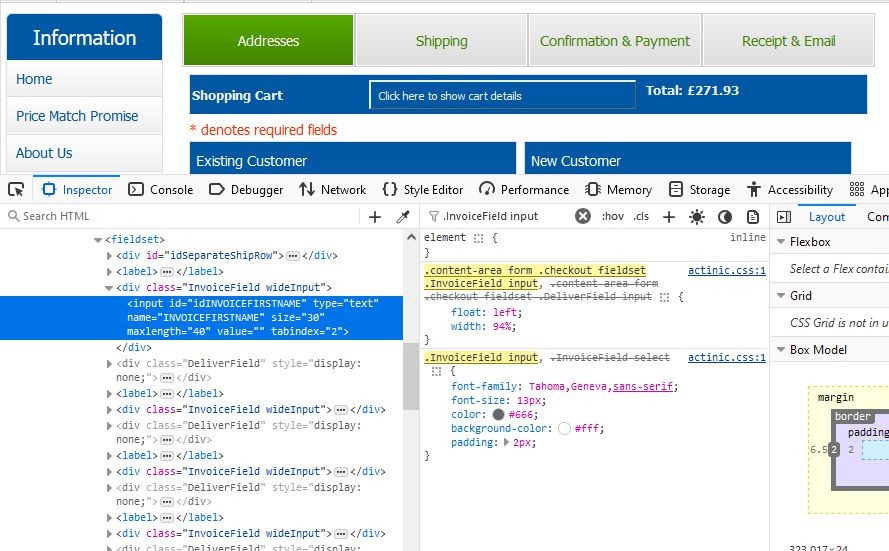The width and height of the screenshot is (889, 551).
Task: Click the color #666 swatch
Action: tap(498, 414)
